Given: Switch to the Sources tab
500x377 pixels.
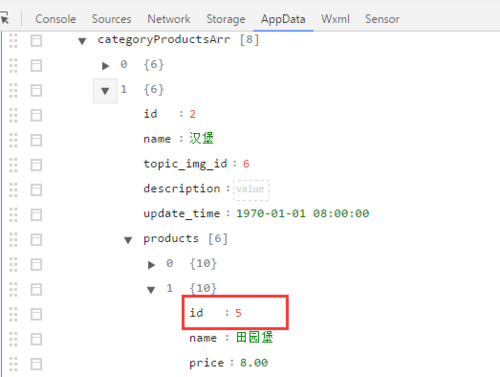Looking at the screenshot, I should click(x=112, y=19).
